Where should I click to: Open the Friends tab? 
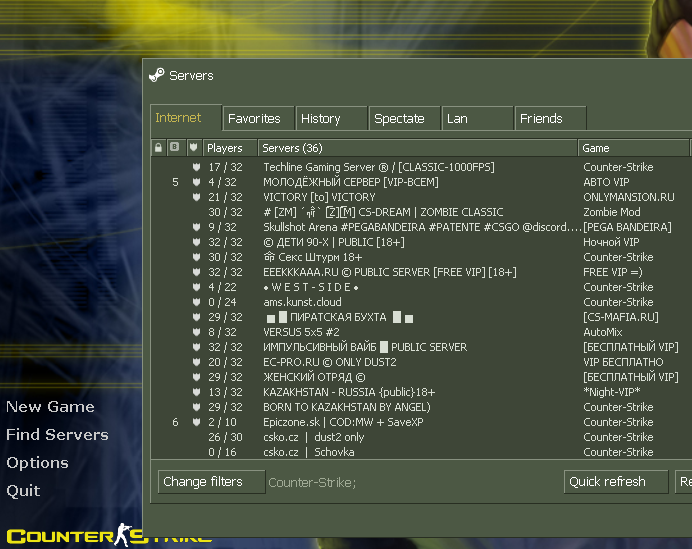pyautogui.click(x=551, y=118)
